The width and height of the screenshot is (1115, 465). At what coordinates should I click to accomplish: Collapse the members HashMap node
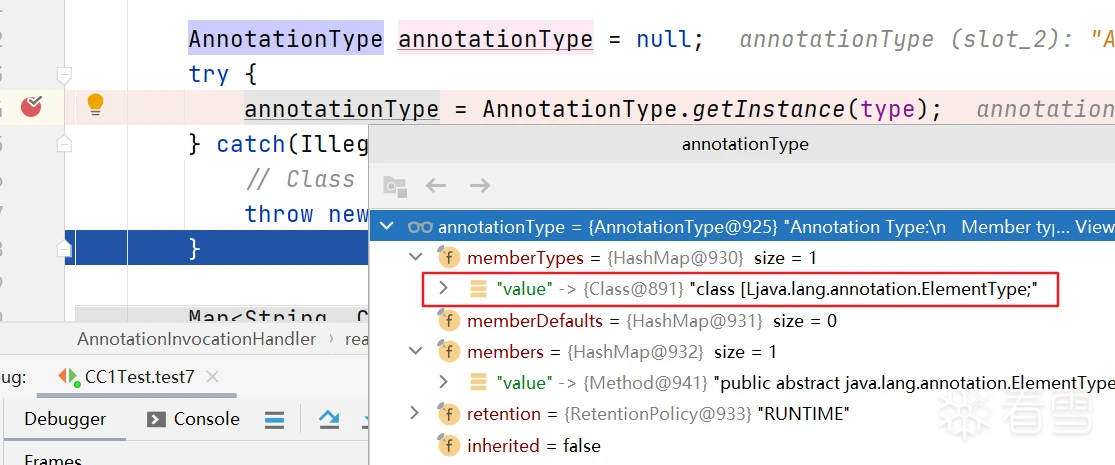coord(416,352)
